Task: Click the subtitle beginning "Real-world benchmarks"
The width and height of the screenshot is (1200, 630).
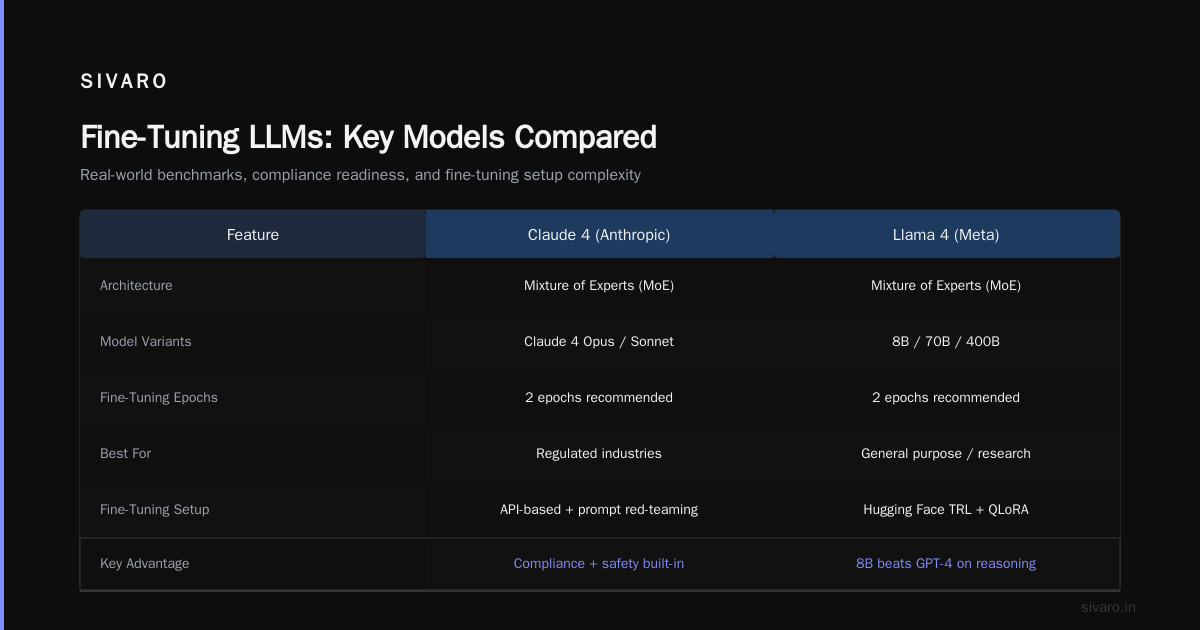Action: click(x=360, y=175)
